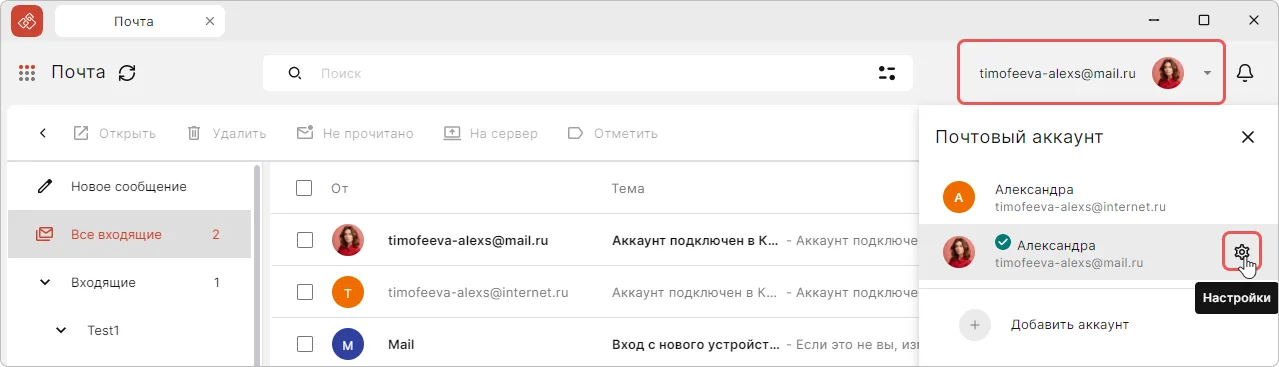Open the notifications bell

[x=1246, y=73]
